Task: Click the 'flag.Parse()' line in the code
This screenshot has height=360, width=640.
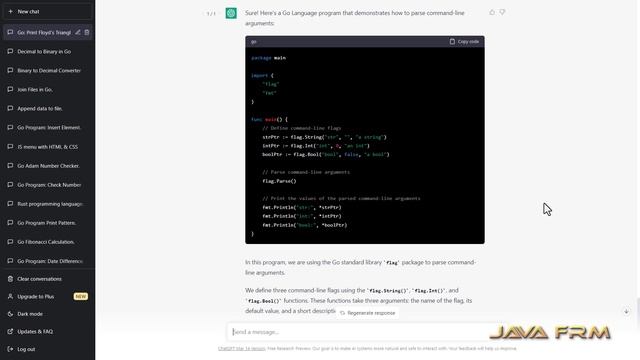Action: 279,181
